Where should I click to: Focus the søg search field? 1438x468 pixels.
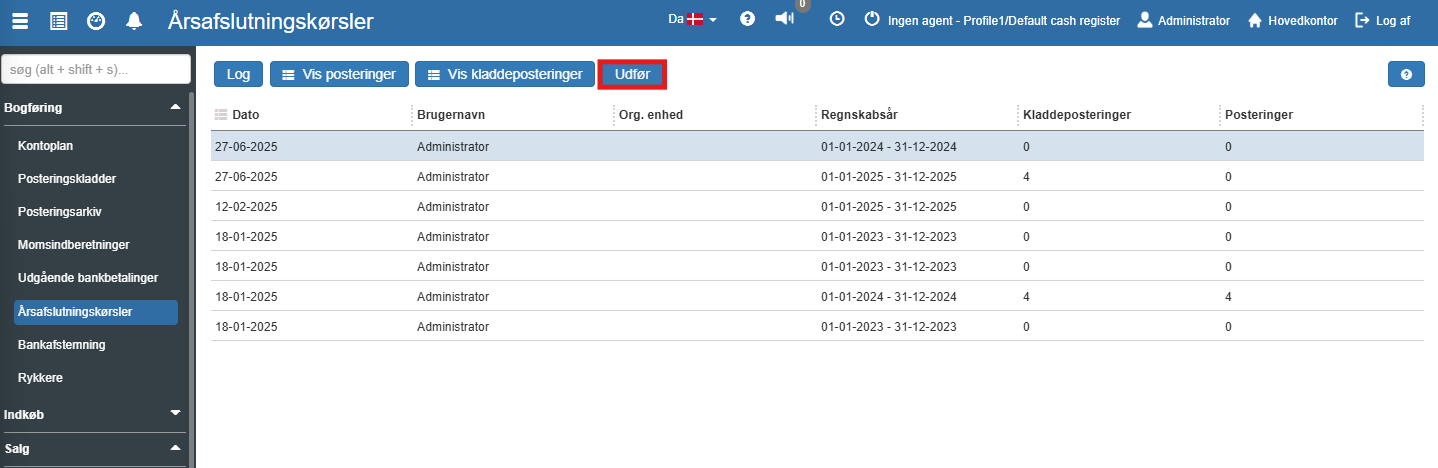coord(96,69)
